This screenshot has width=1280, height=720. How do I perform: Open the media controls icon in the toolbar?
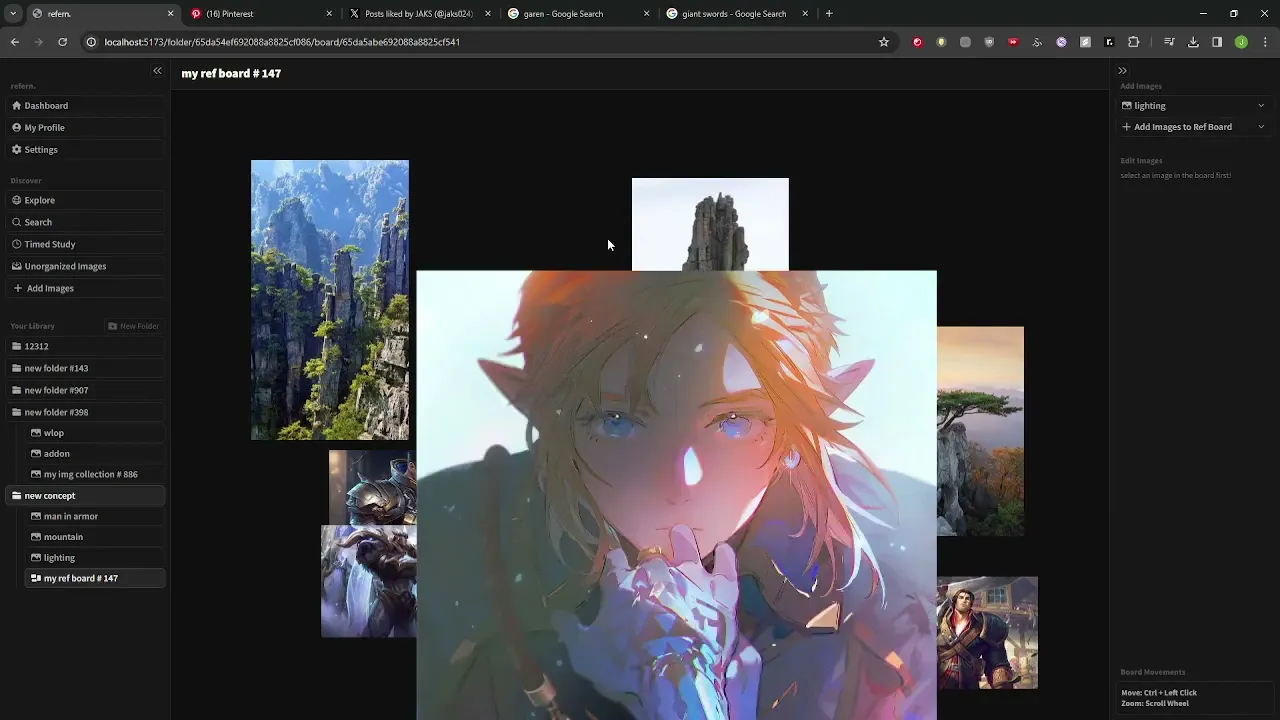pyautogui.click(x=1169, y=42)
